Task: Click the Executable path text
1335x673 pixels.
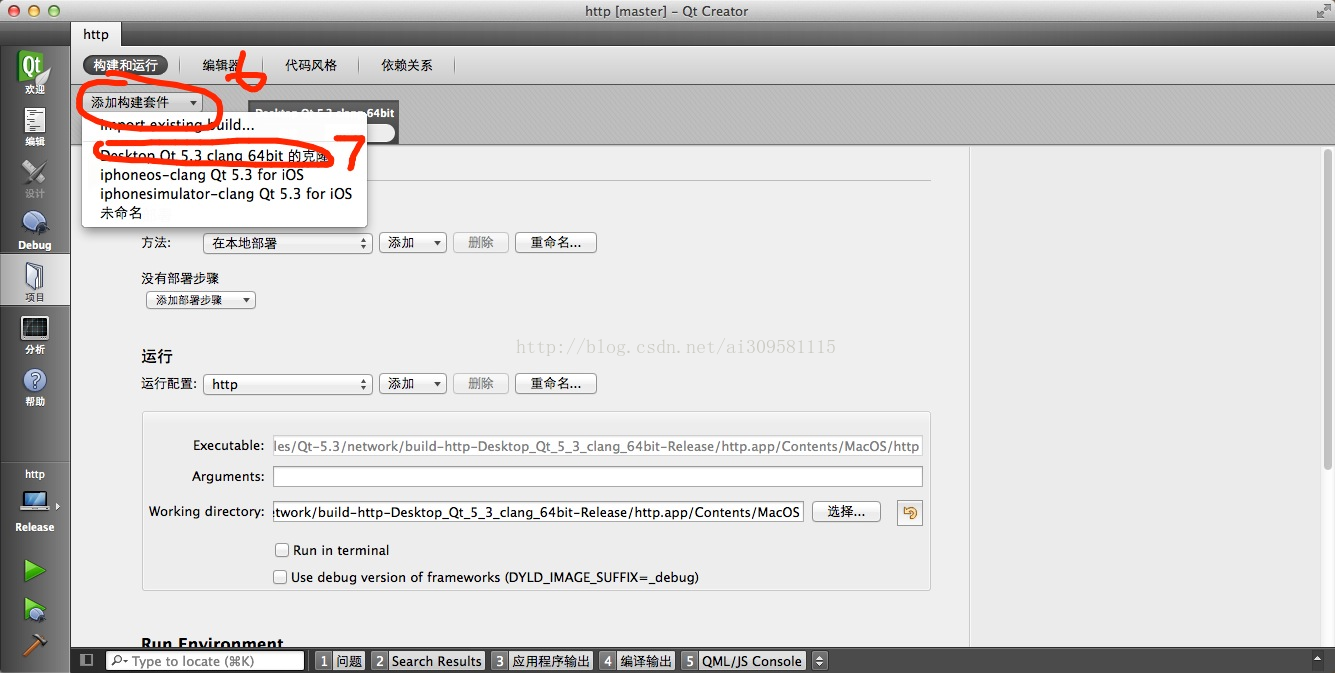Action: click(x=597, y=446)
